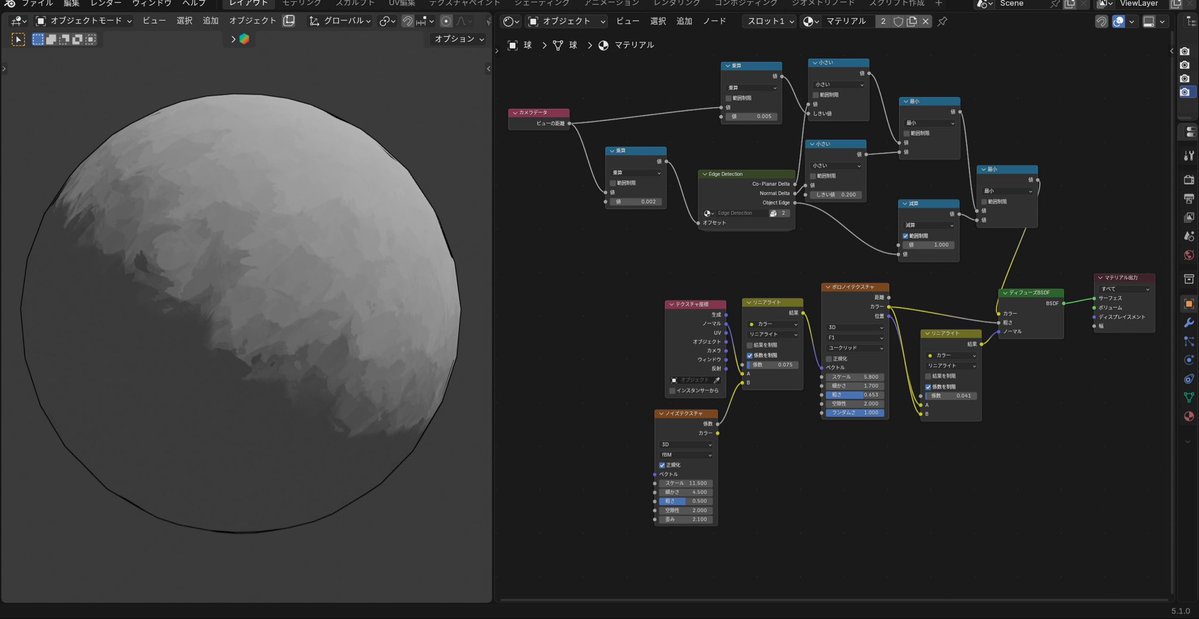Click the magnet snapping icon in viewport header
1199x619 pixels.
408,21
